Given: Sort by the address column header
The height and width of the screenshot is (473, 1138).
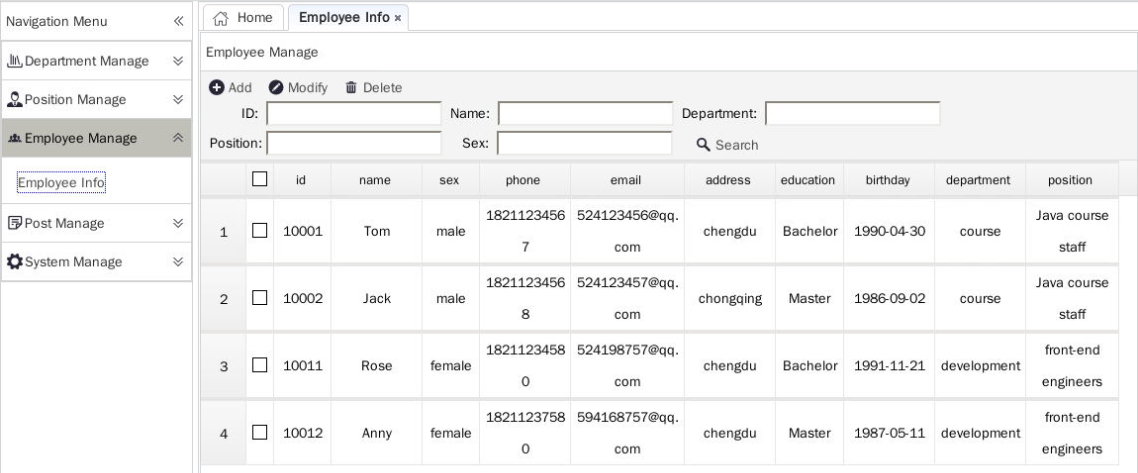Looking at the screenshot, I should pyautogui.click(x=729, y=180).
